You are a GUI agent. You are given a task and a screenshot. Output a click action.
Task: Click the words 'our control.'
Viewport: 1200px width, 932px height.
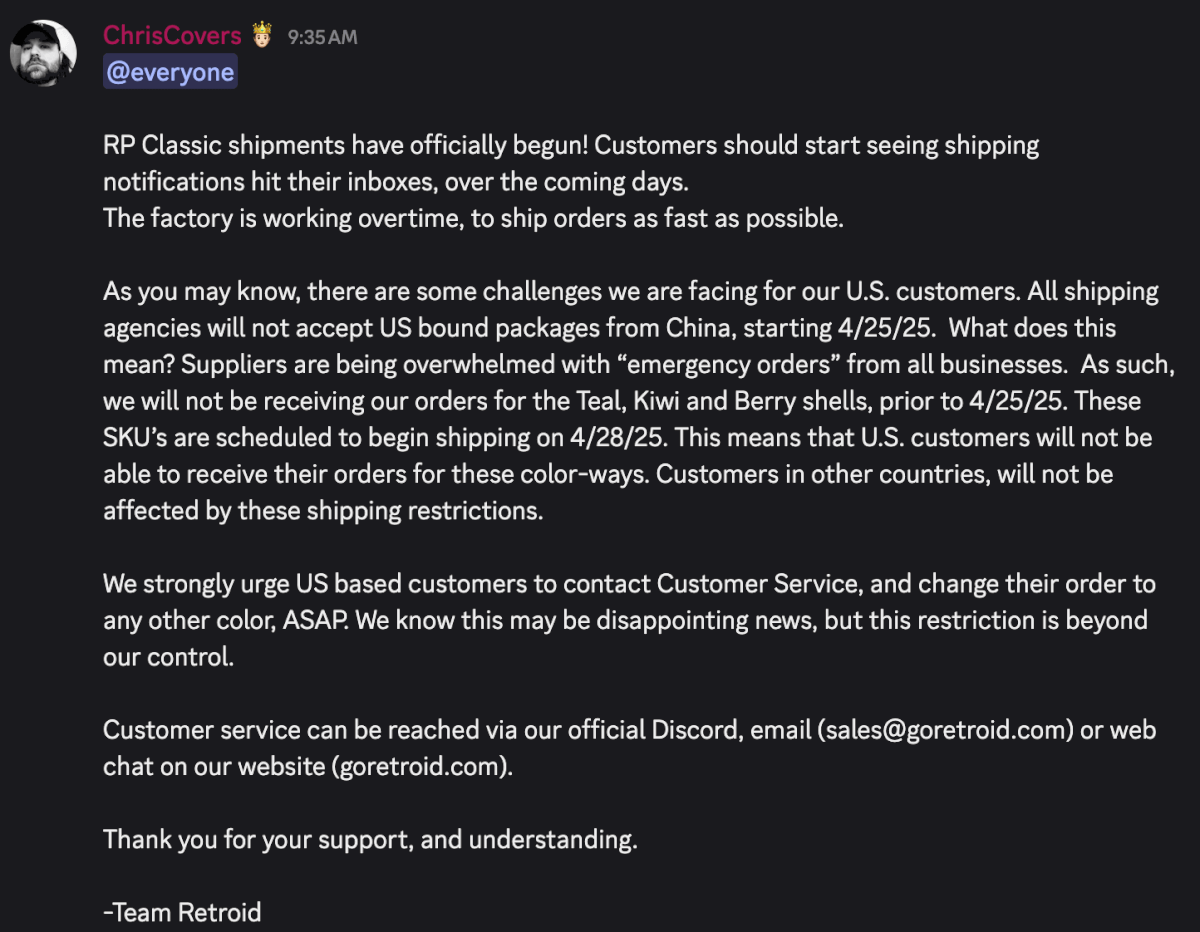168,657
